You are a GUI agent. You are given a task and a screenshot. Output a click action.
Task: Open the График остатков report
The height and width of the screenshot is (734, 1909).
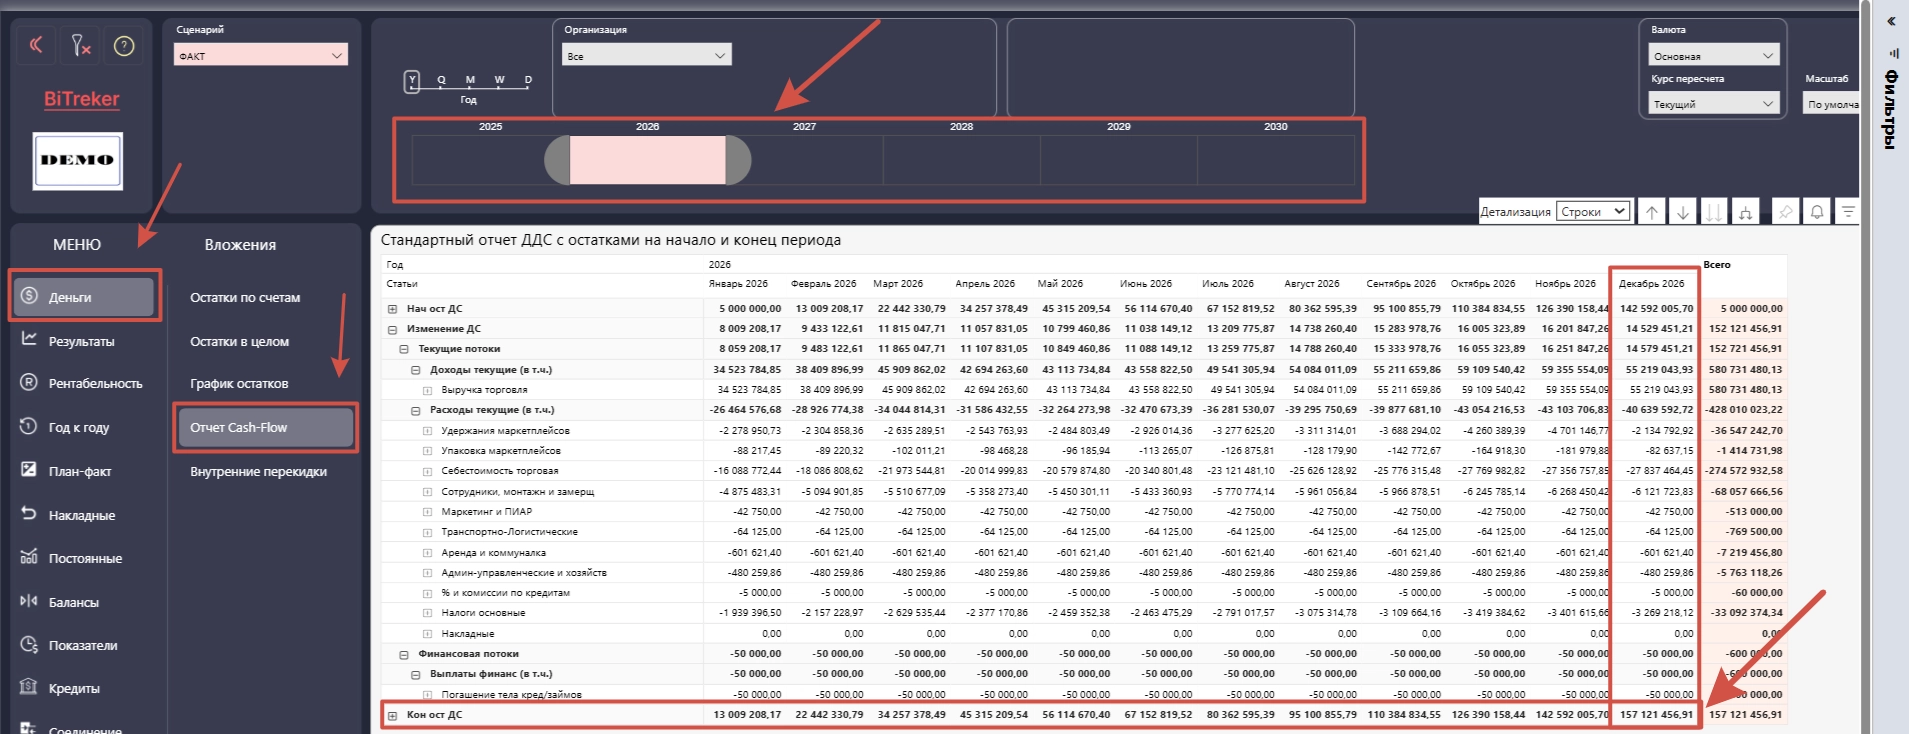click(x=239, y=383)
